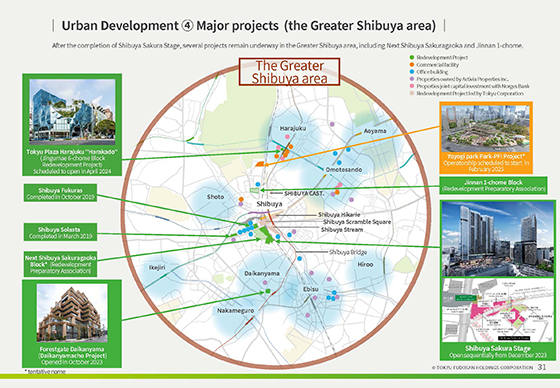Click the Shibuya Hikarie map label
560x388 pixels.
pos(339,215)
